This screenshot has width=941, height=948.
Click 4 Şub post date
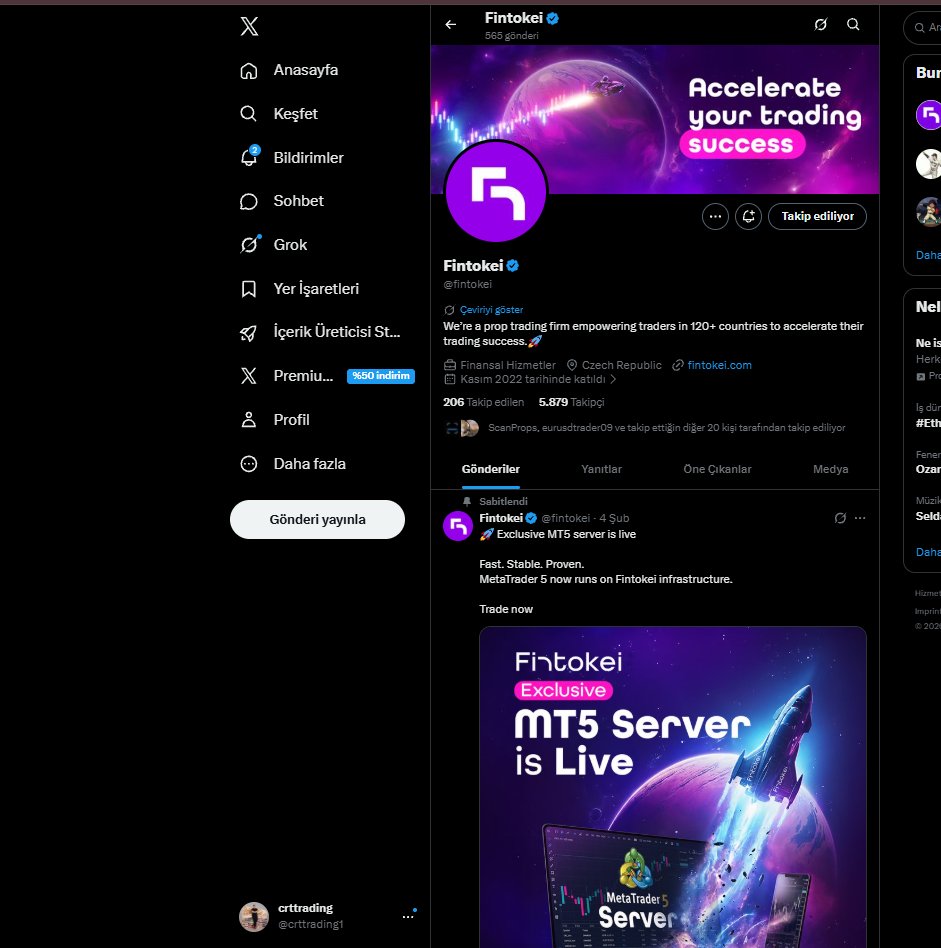[x=614, y=518]
